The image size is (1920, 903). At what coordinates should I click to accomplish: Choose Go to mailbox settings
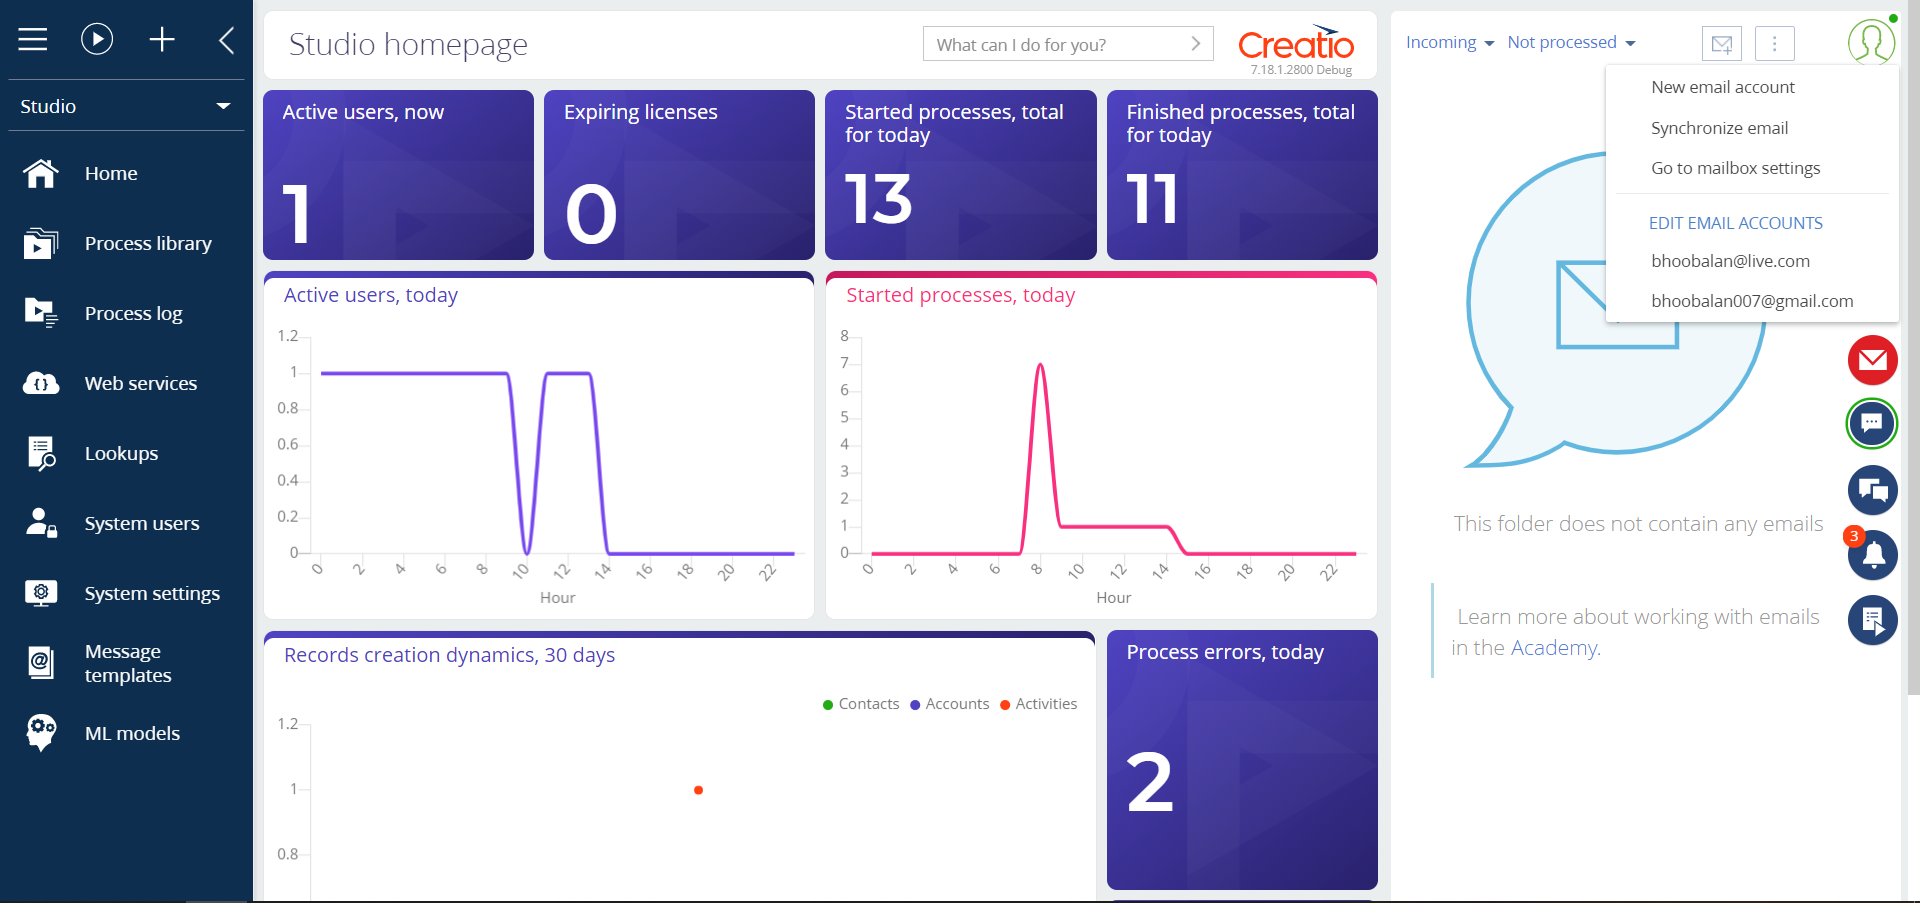point(1735,168)
